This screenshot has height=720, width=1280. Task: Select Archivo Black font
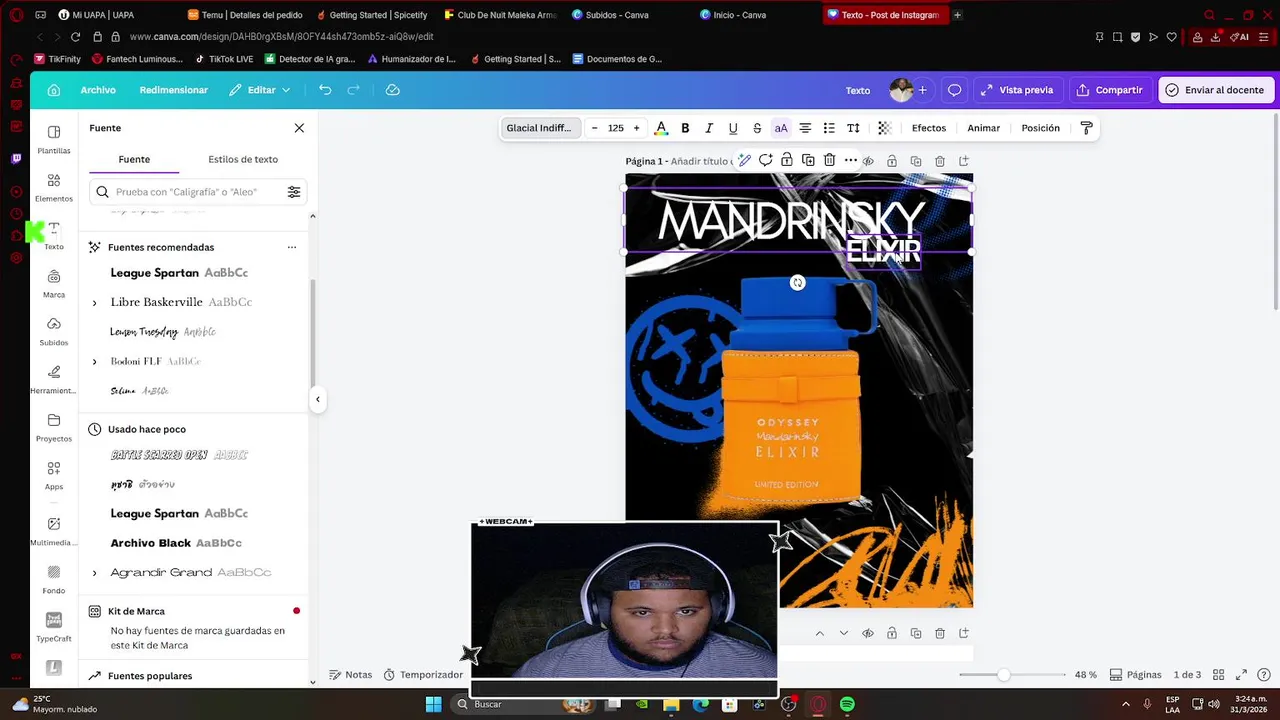[x=176, y=543]
